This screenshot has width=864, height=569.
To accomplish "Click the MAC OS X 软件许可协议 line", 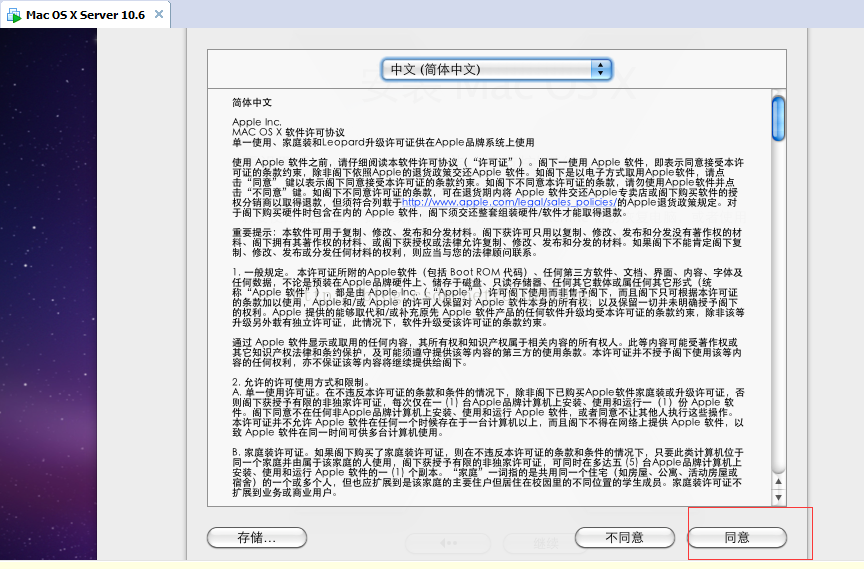I will click(288, 132).
